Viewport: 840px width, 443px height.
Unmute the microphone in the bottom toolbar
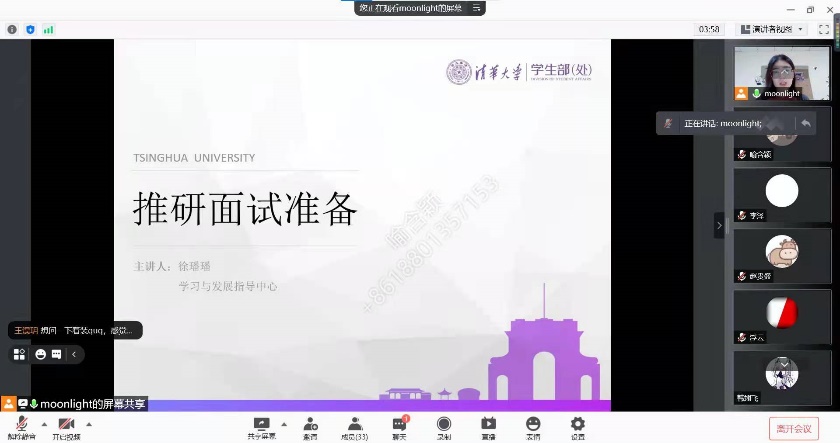pos(21,425)
